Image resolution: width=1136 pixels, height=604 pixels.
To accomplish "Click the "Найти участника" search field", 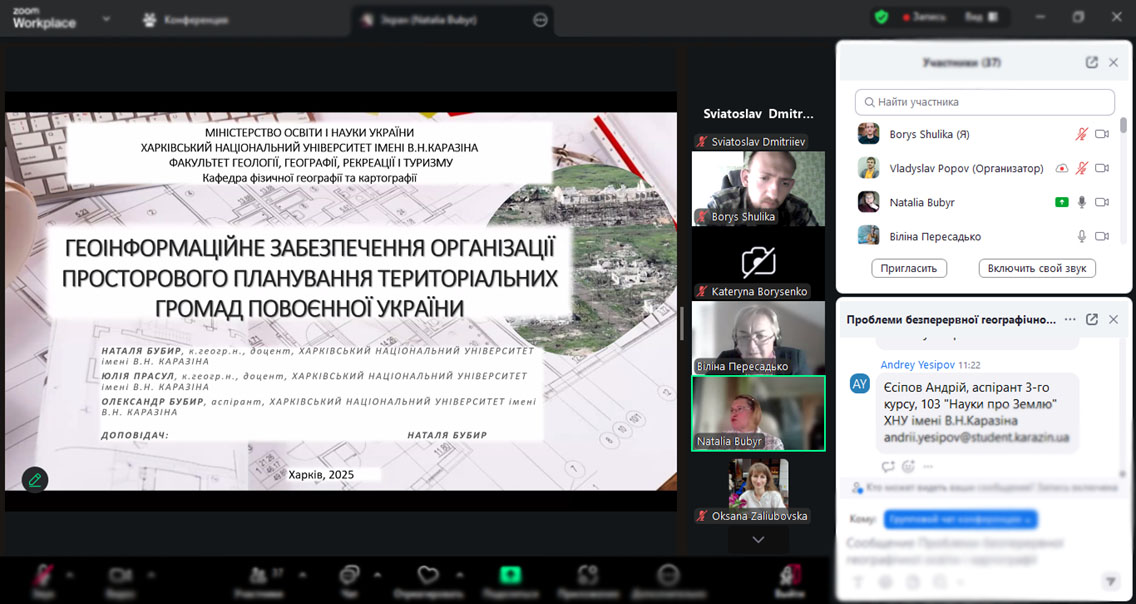I will click(x=985, y=102).
